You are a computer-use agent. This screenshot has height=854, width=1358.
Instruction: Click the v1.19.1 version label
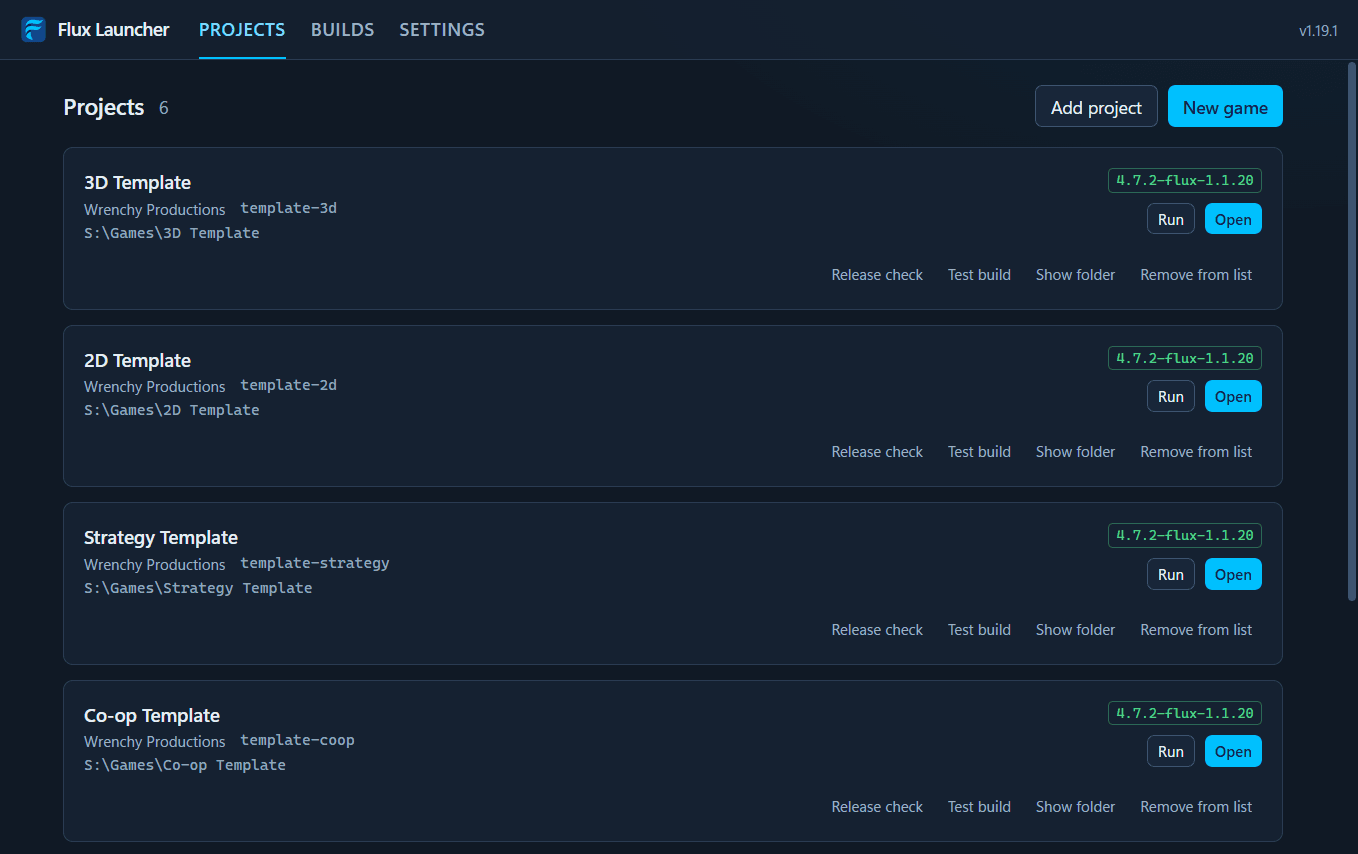[1318, 31]
